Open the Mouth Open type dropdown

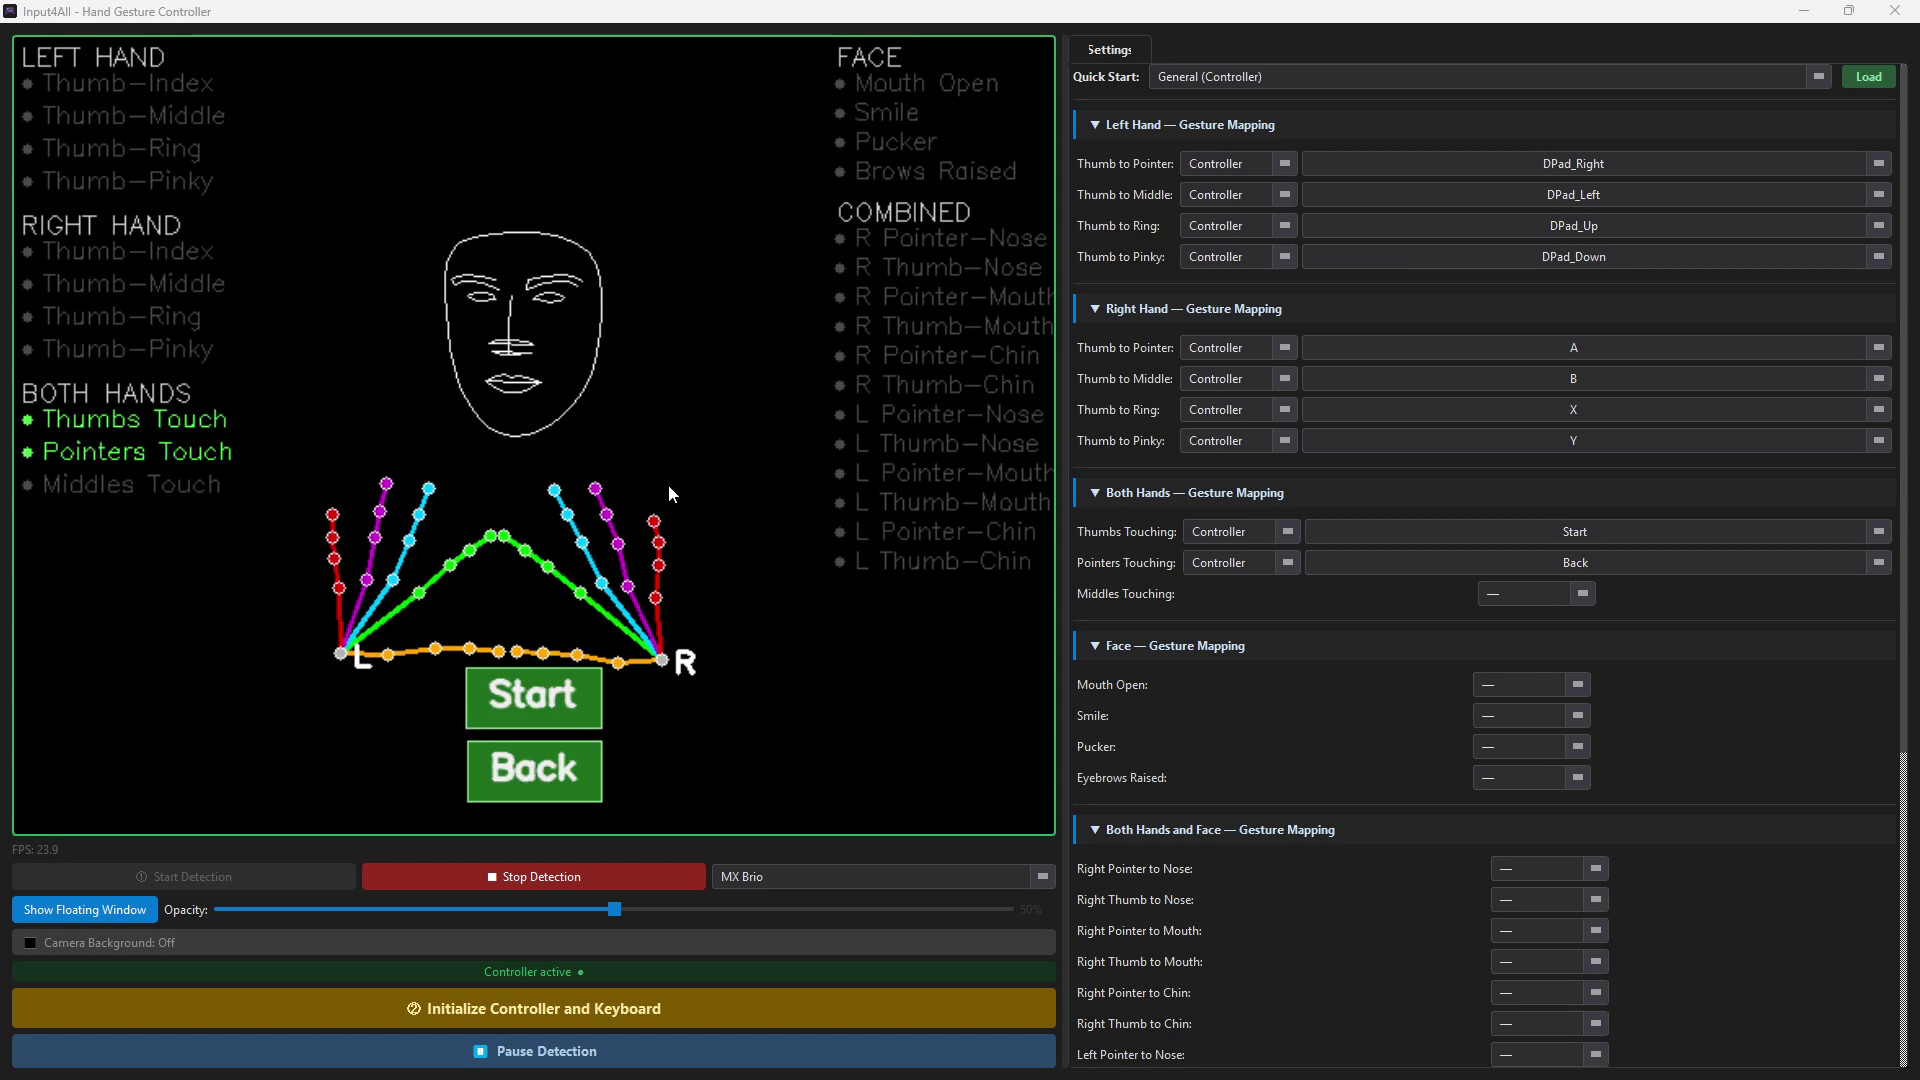[x=1531, y=685]
